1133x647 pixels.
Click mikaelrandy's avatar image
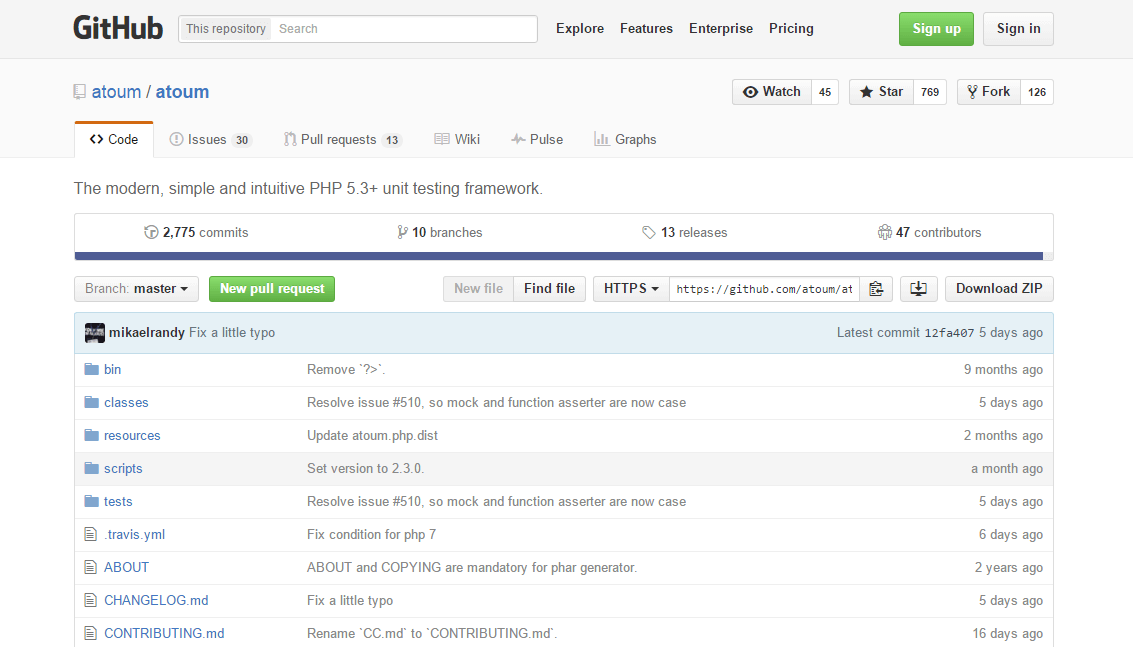(95, 333)
